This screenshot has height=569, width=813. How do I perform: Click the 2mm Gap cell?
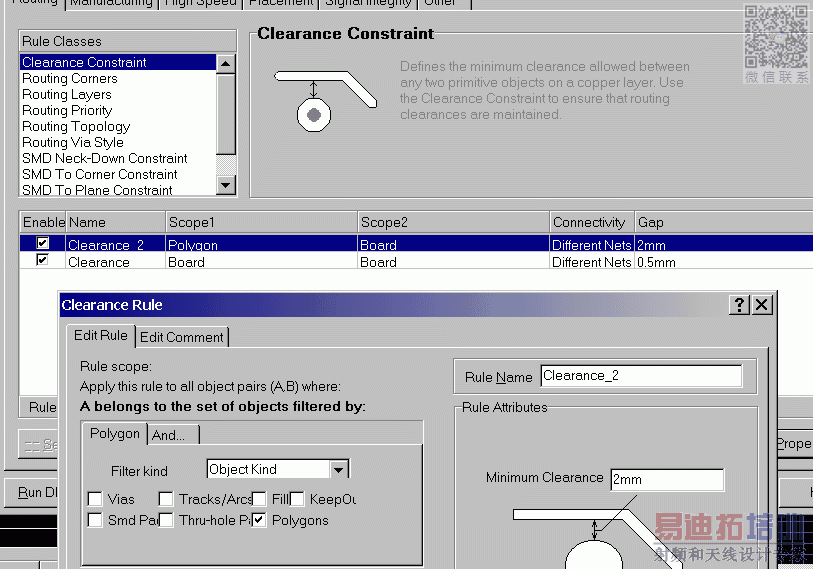724,245
